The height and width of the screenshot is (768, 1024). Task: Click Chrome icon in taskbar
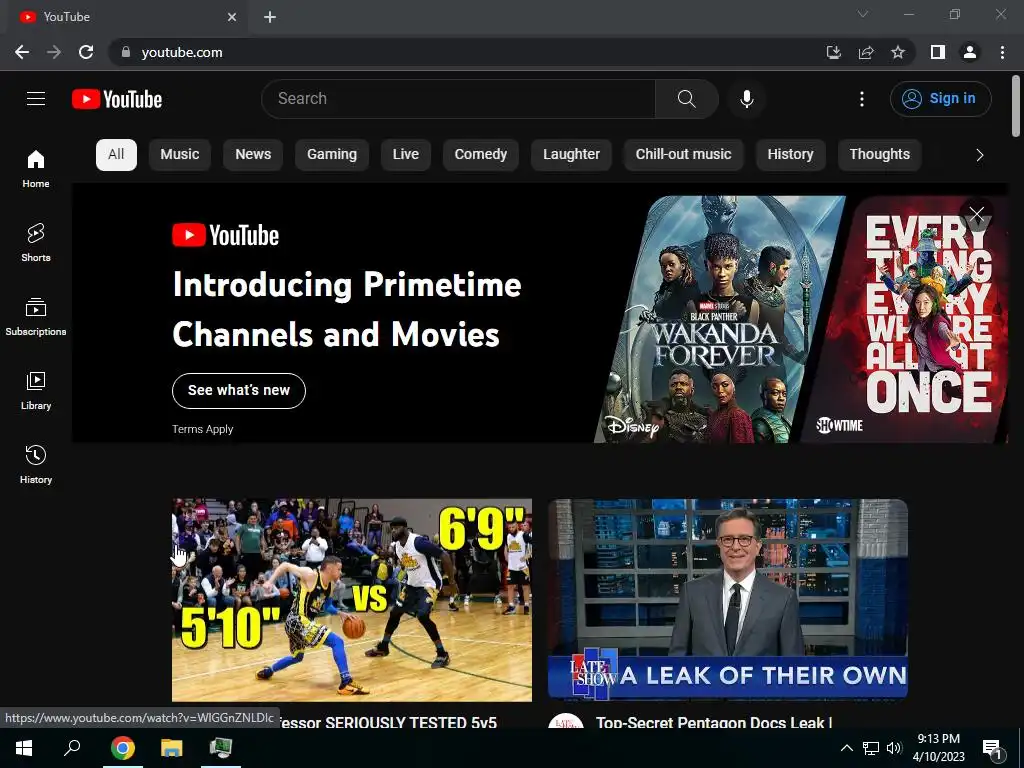coord(122,748)
